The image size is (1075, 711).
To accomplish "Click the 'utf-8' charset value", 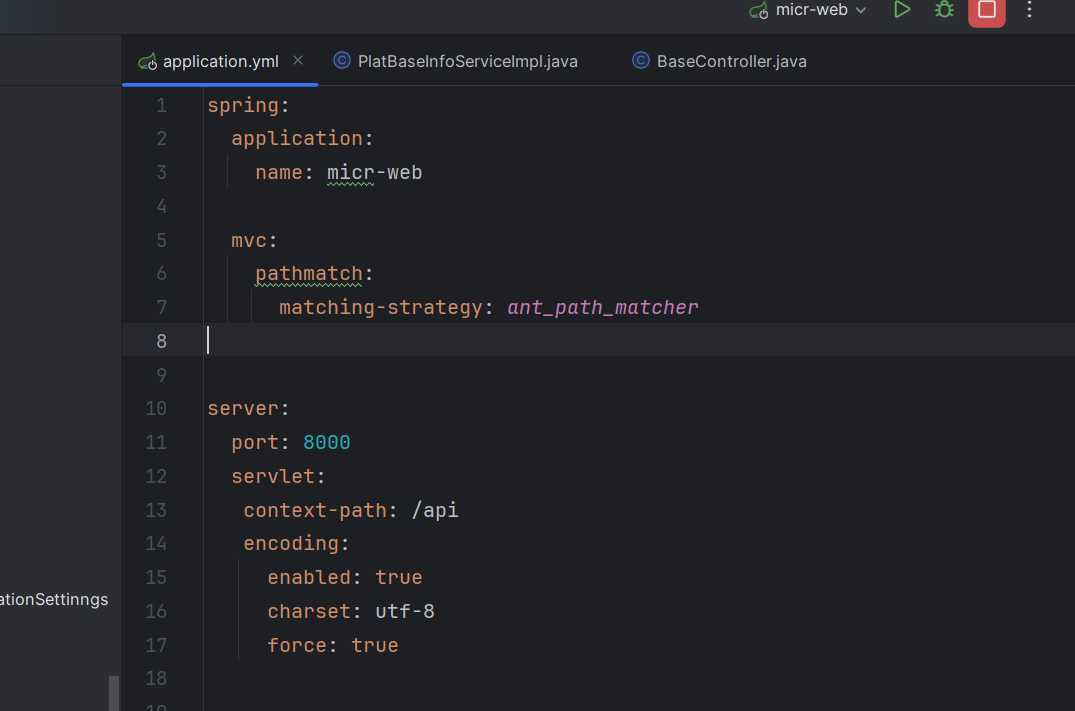I will 404,612.
